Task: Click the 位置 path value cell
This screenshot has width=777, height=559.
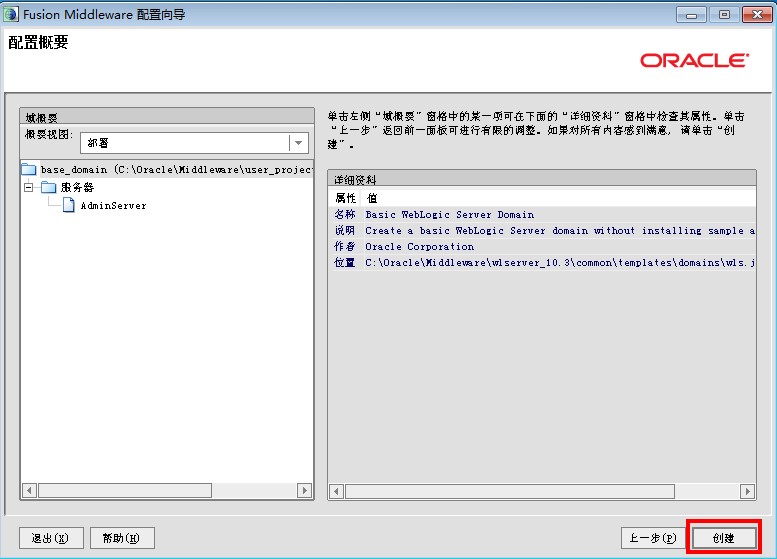Action: [x=560, y=262]
